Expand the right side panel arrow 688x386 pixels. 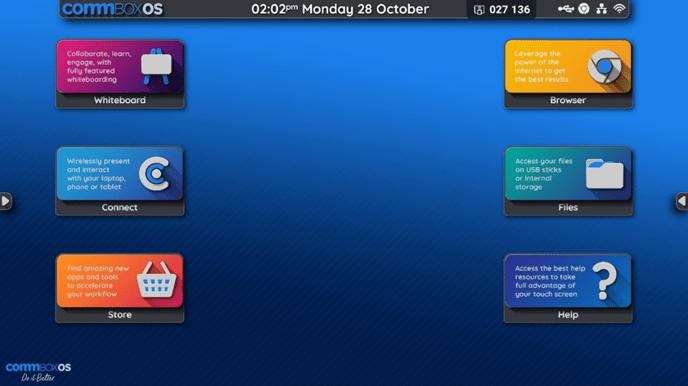[681, 201]
